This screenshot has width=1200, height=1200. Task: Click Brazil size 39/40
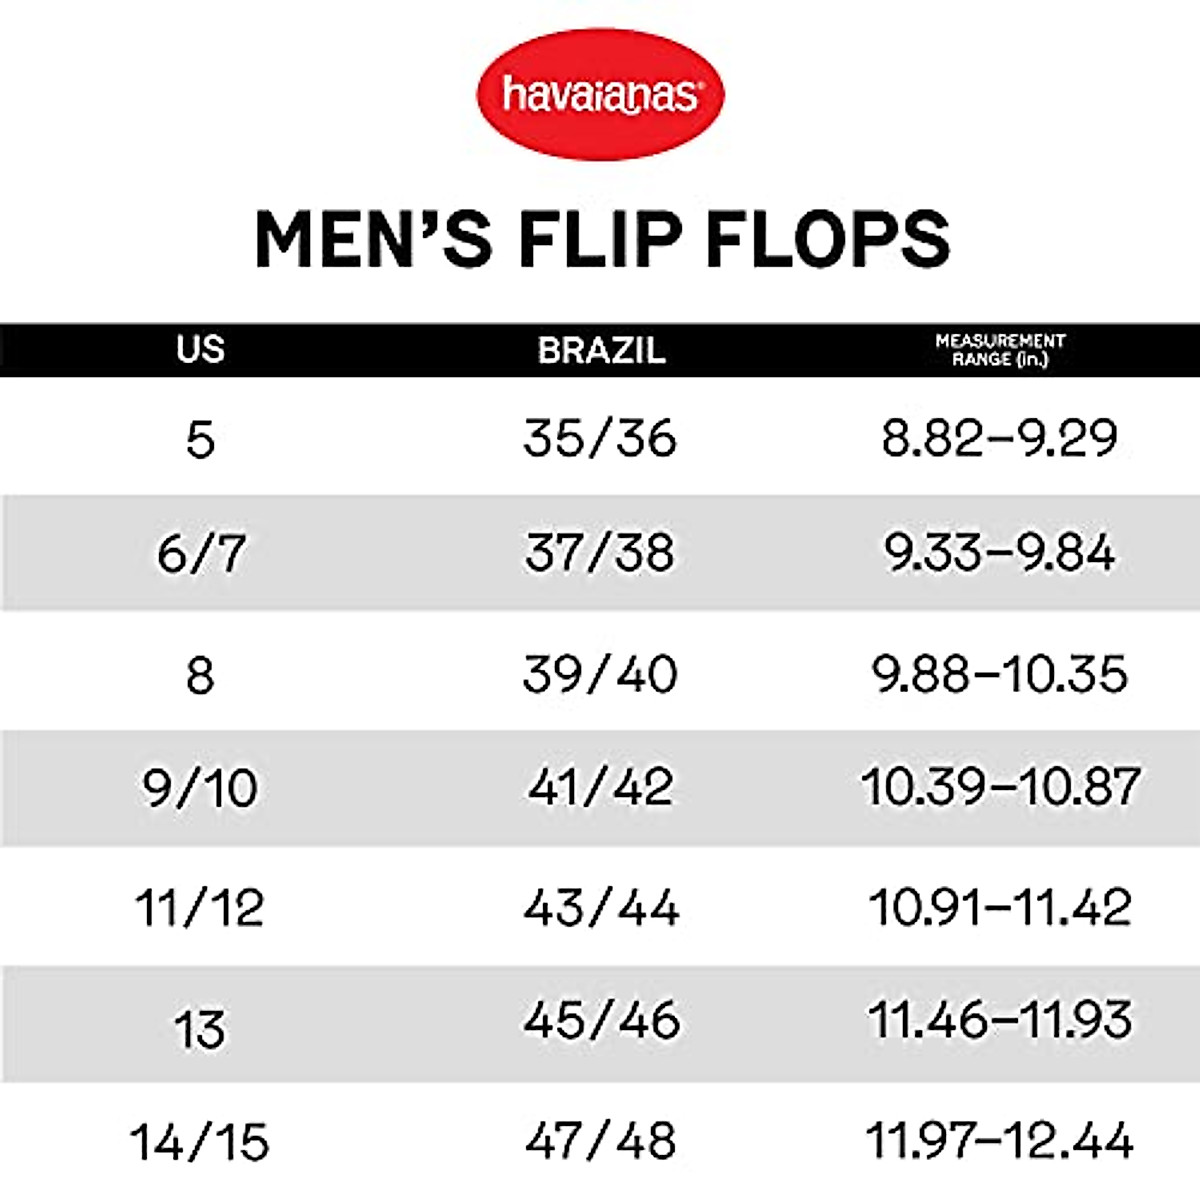tap(600, 675)
